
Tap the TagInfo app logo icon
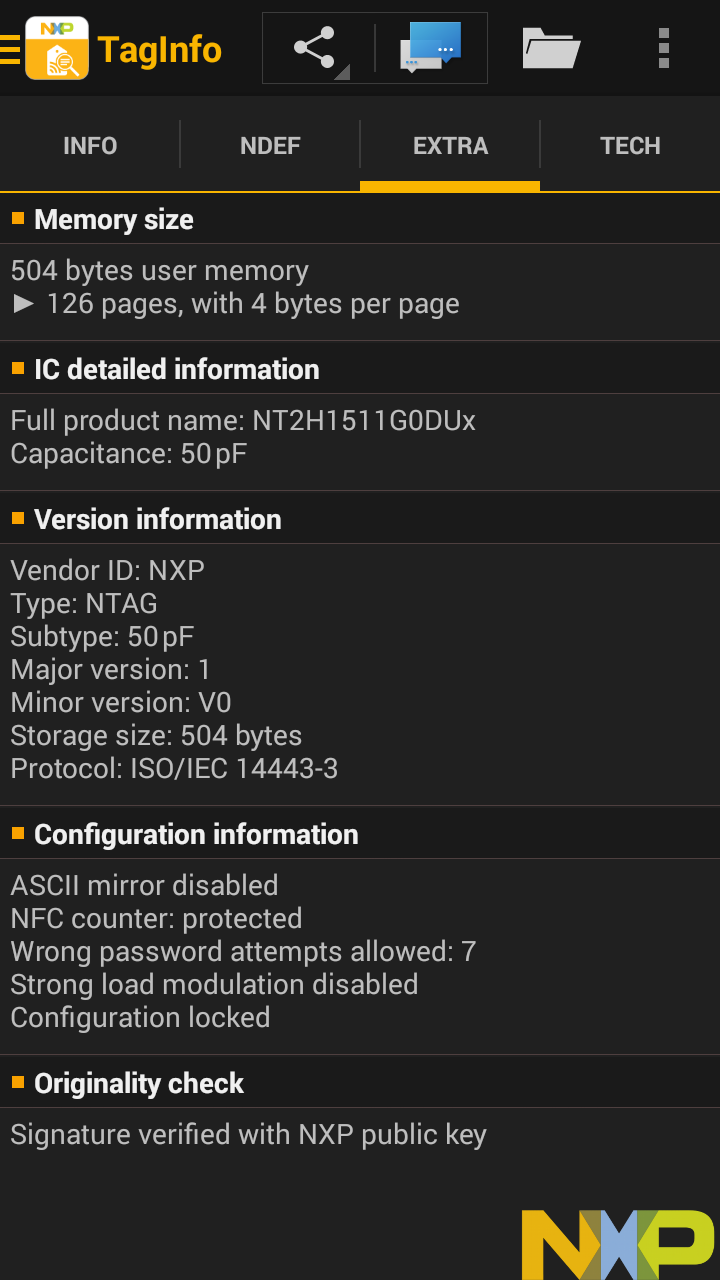[x=57, y=48]
